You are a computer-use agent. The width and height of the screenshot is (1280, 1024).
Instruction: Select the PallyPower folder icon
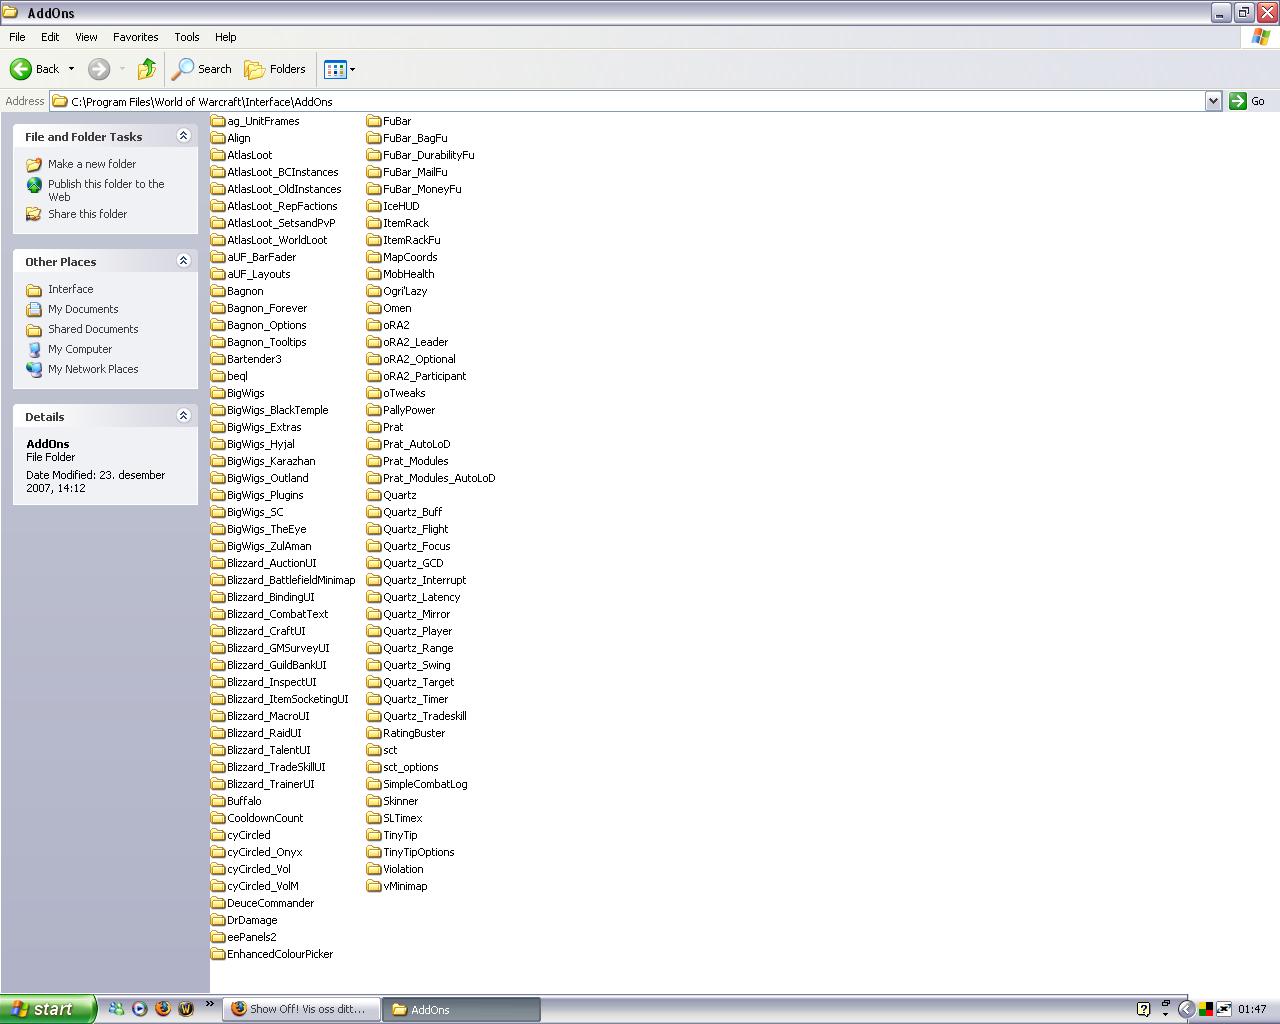[x=374, y=410]
